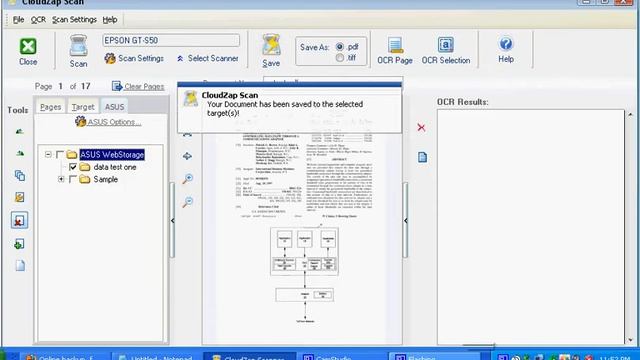640x360 pixels.
Task: Open Help from the blue question icon
Action: (506, 44)
